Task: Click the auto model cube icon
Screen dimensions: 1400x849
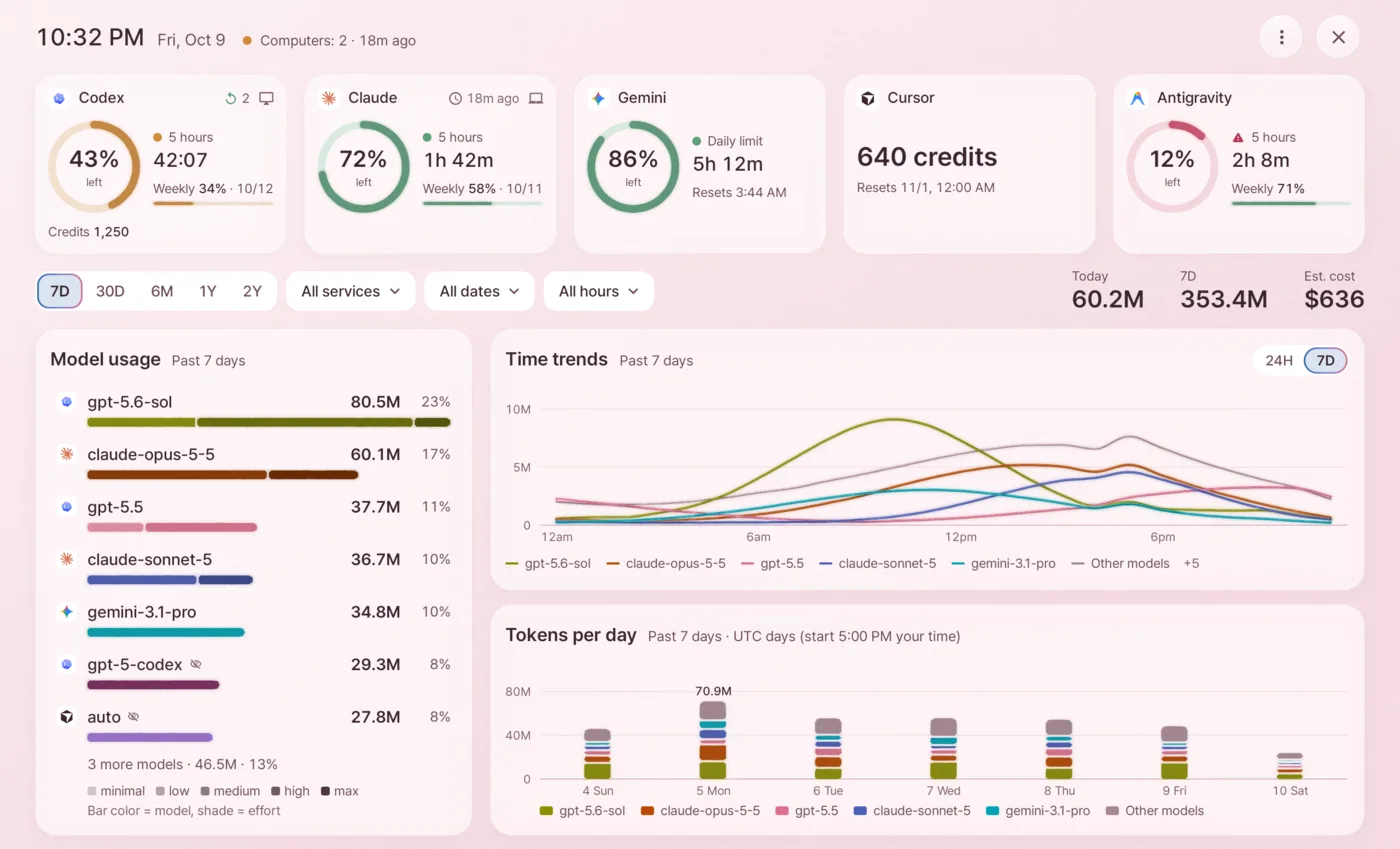Action: click(67, 716)
